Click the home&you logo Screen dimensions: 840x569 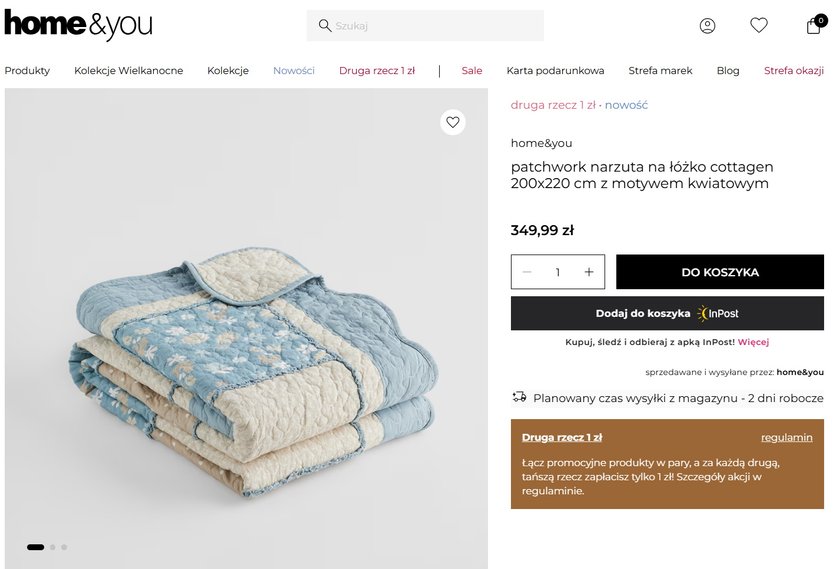pos(78,24)
